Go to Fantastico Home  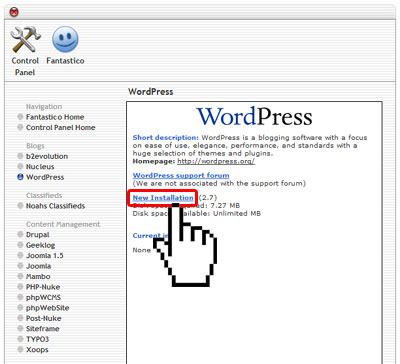coord(55,117)
